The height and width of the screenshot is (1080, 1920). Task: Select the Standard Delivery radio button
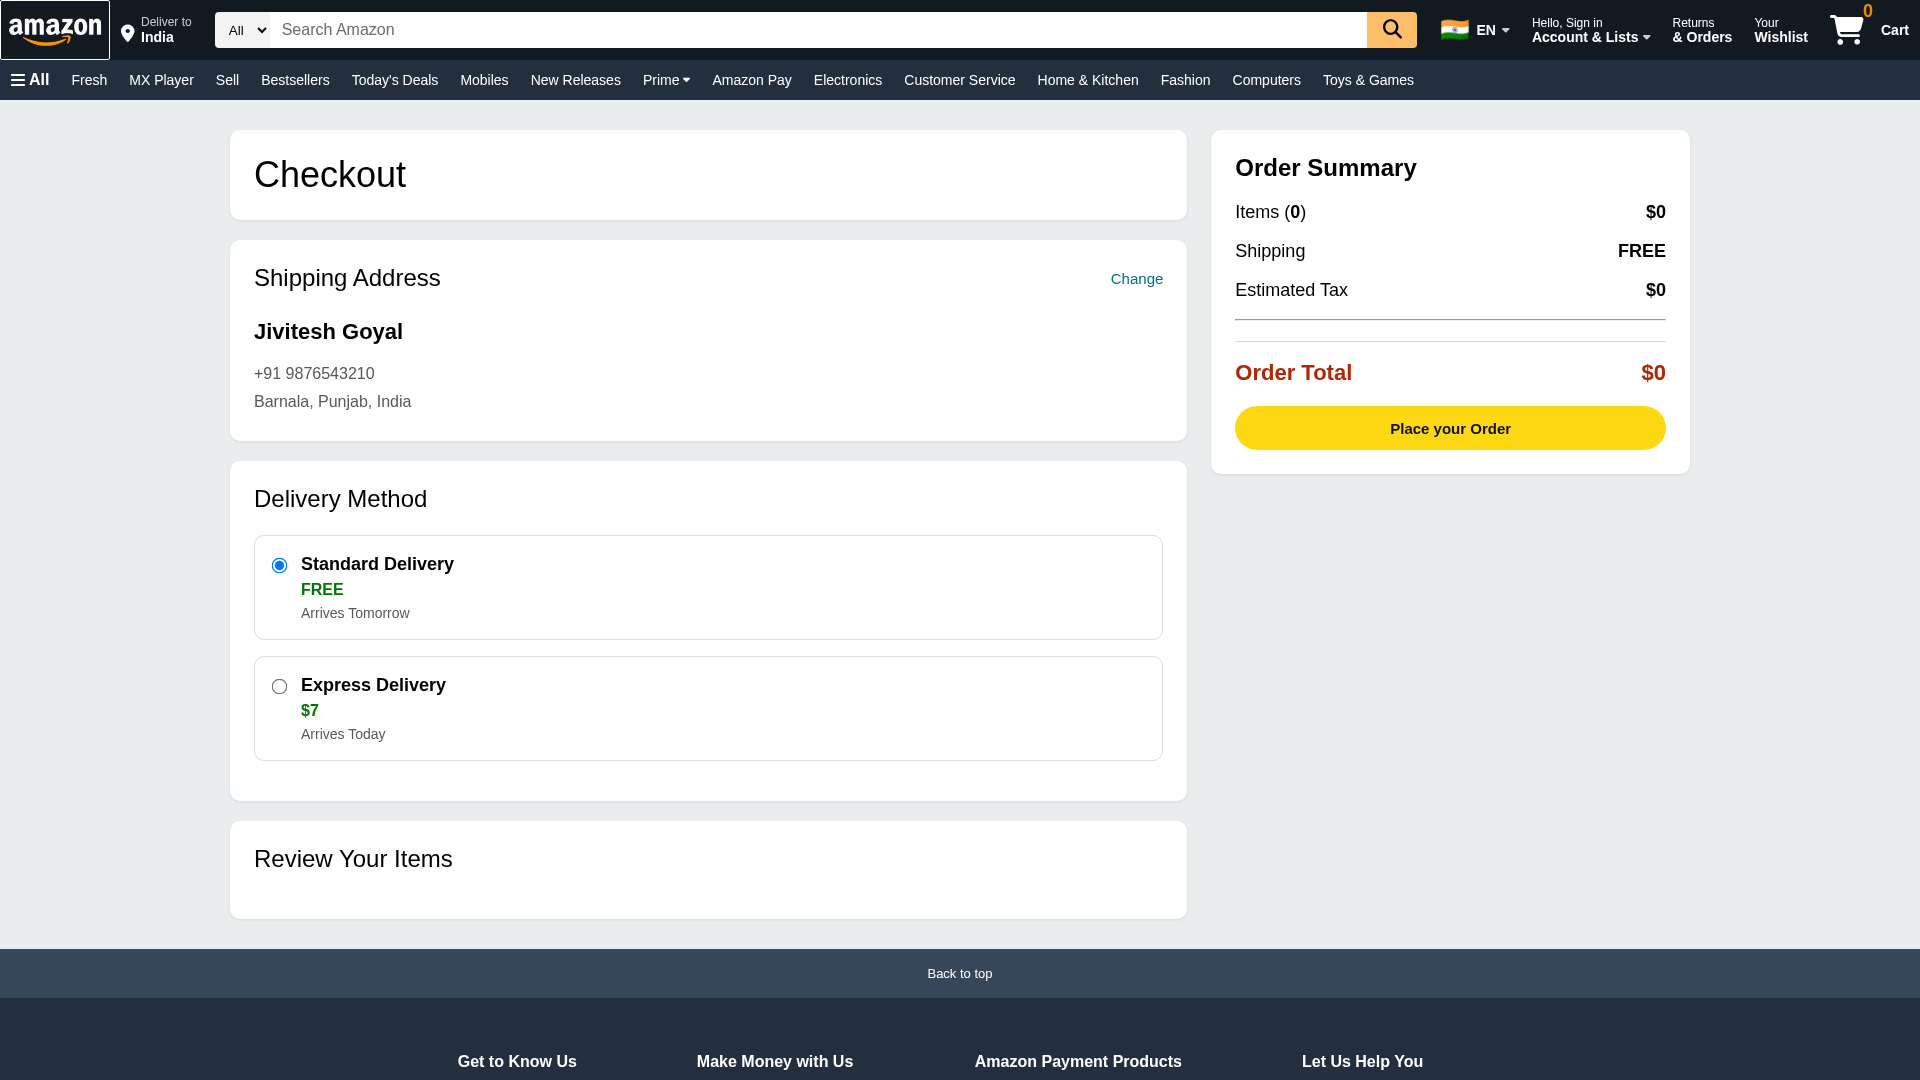[x=280, y=566]
